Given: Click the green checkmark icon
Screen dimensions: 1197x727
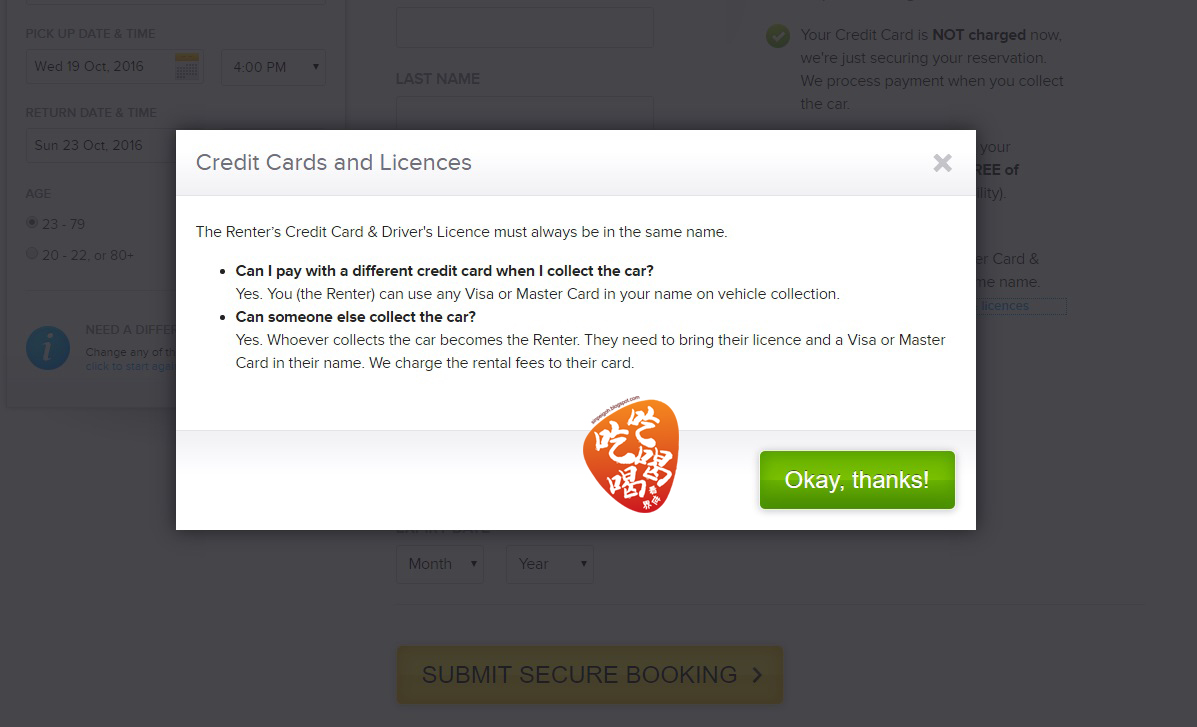Looking at the screenshot, I should click(x=778, y=36).
